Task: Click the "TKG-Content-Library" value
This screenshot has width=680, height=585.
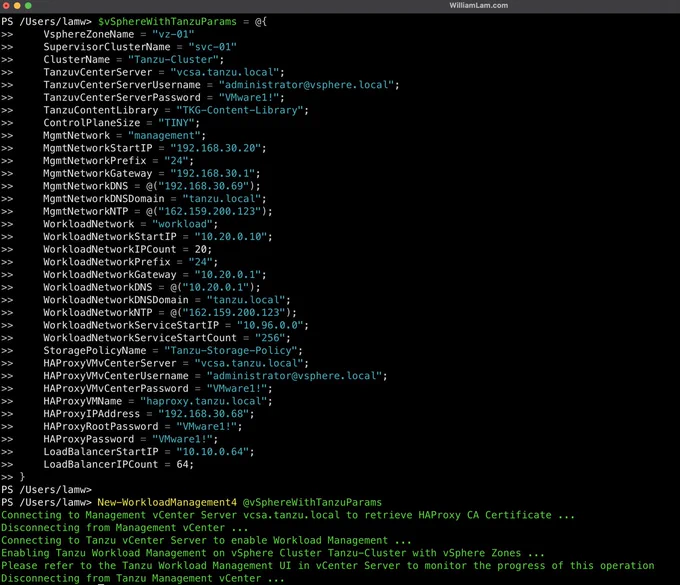Action: (240, 110)
